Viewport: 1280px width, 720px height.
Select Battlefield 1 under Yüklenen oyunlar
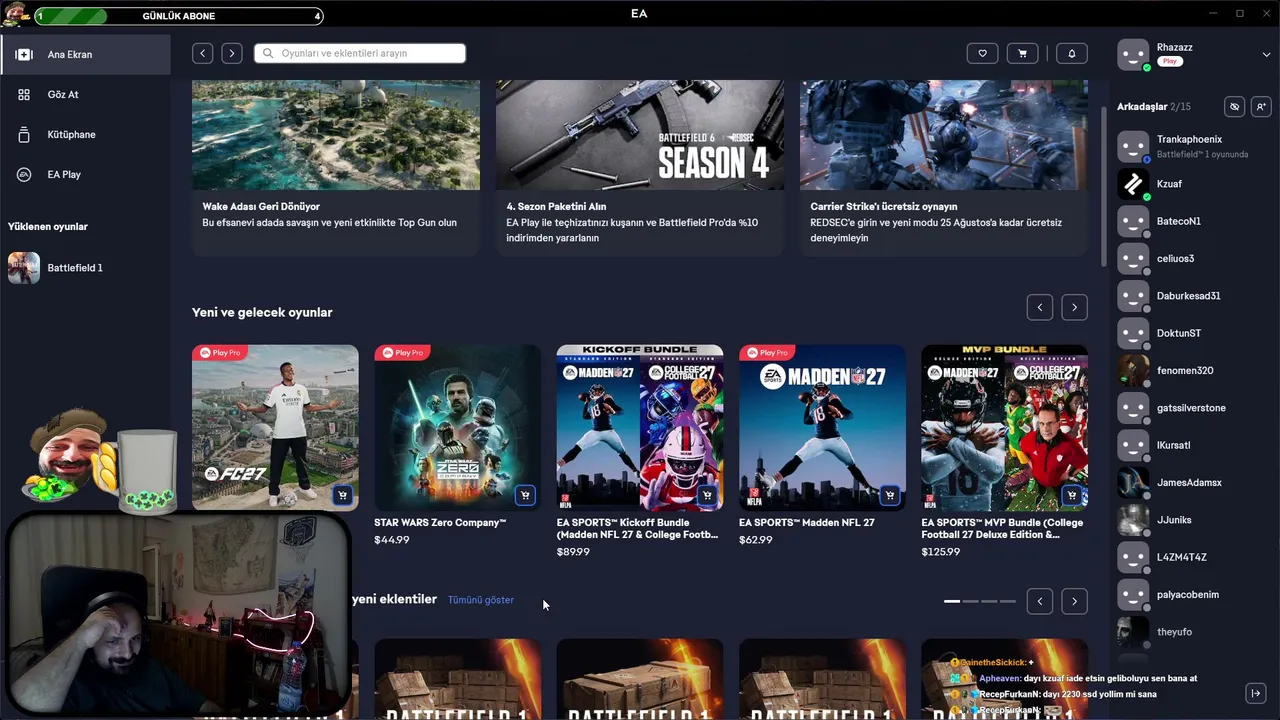[85, 268]
